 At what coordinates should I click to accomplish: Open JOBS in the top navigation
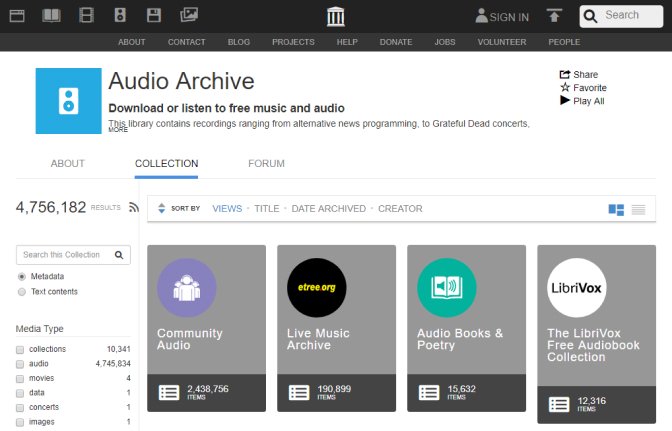click(x=445, y=42)
